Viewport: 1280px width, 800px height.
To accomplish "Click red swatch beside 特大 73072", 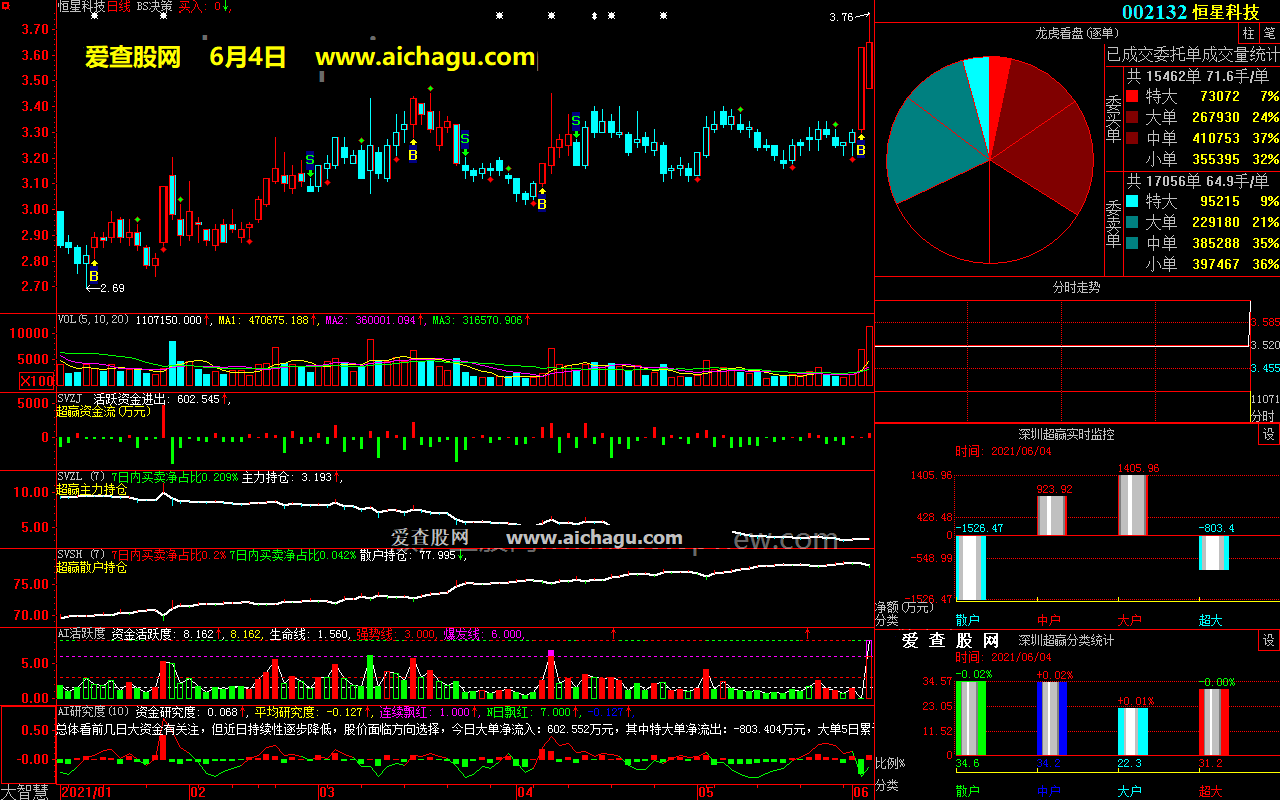I will [x=1131, y=97].
